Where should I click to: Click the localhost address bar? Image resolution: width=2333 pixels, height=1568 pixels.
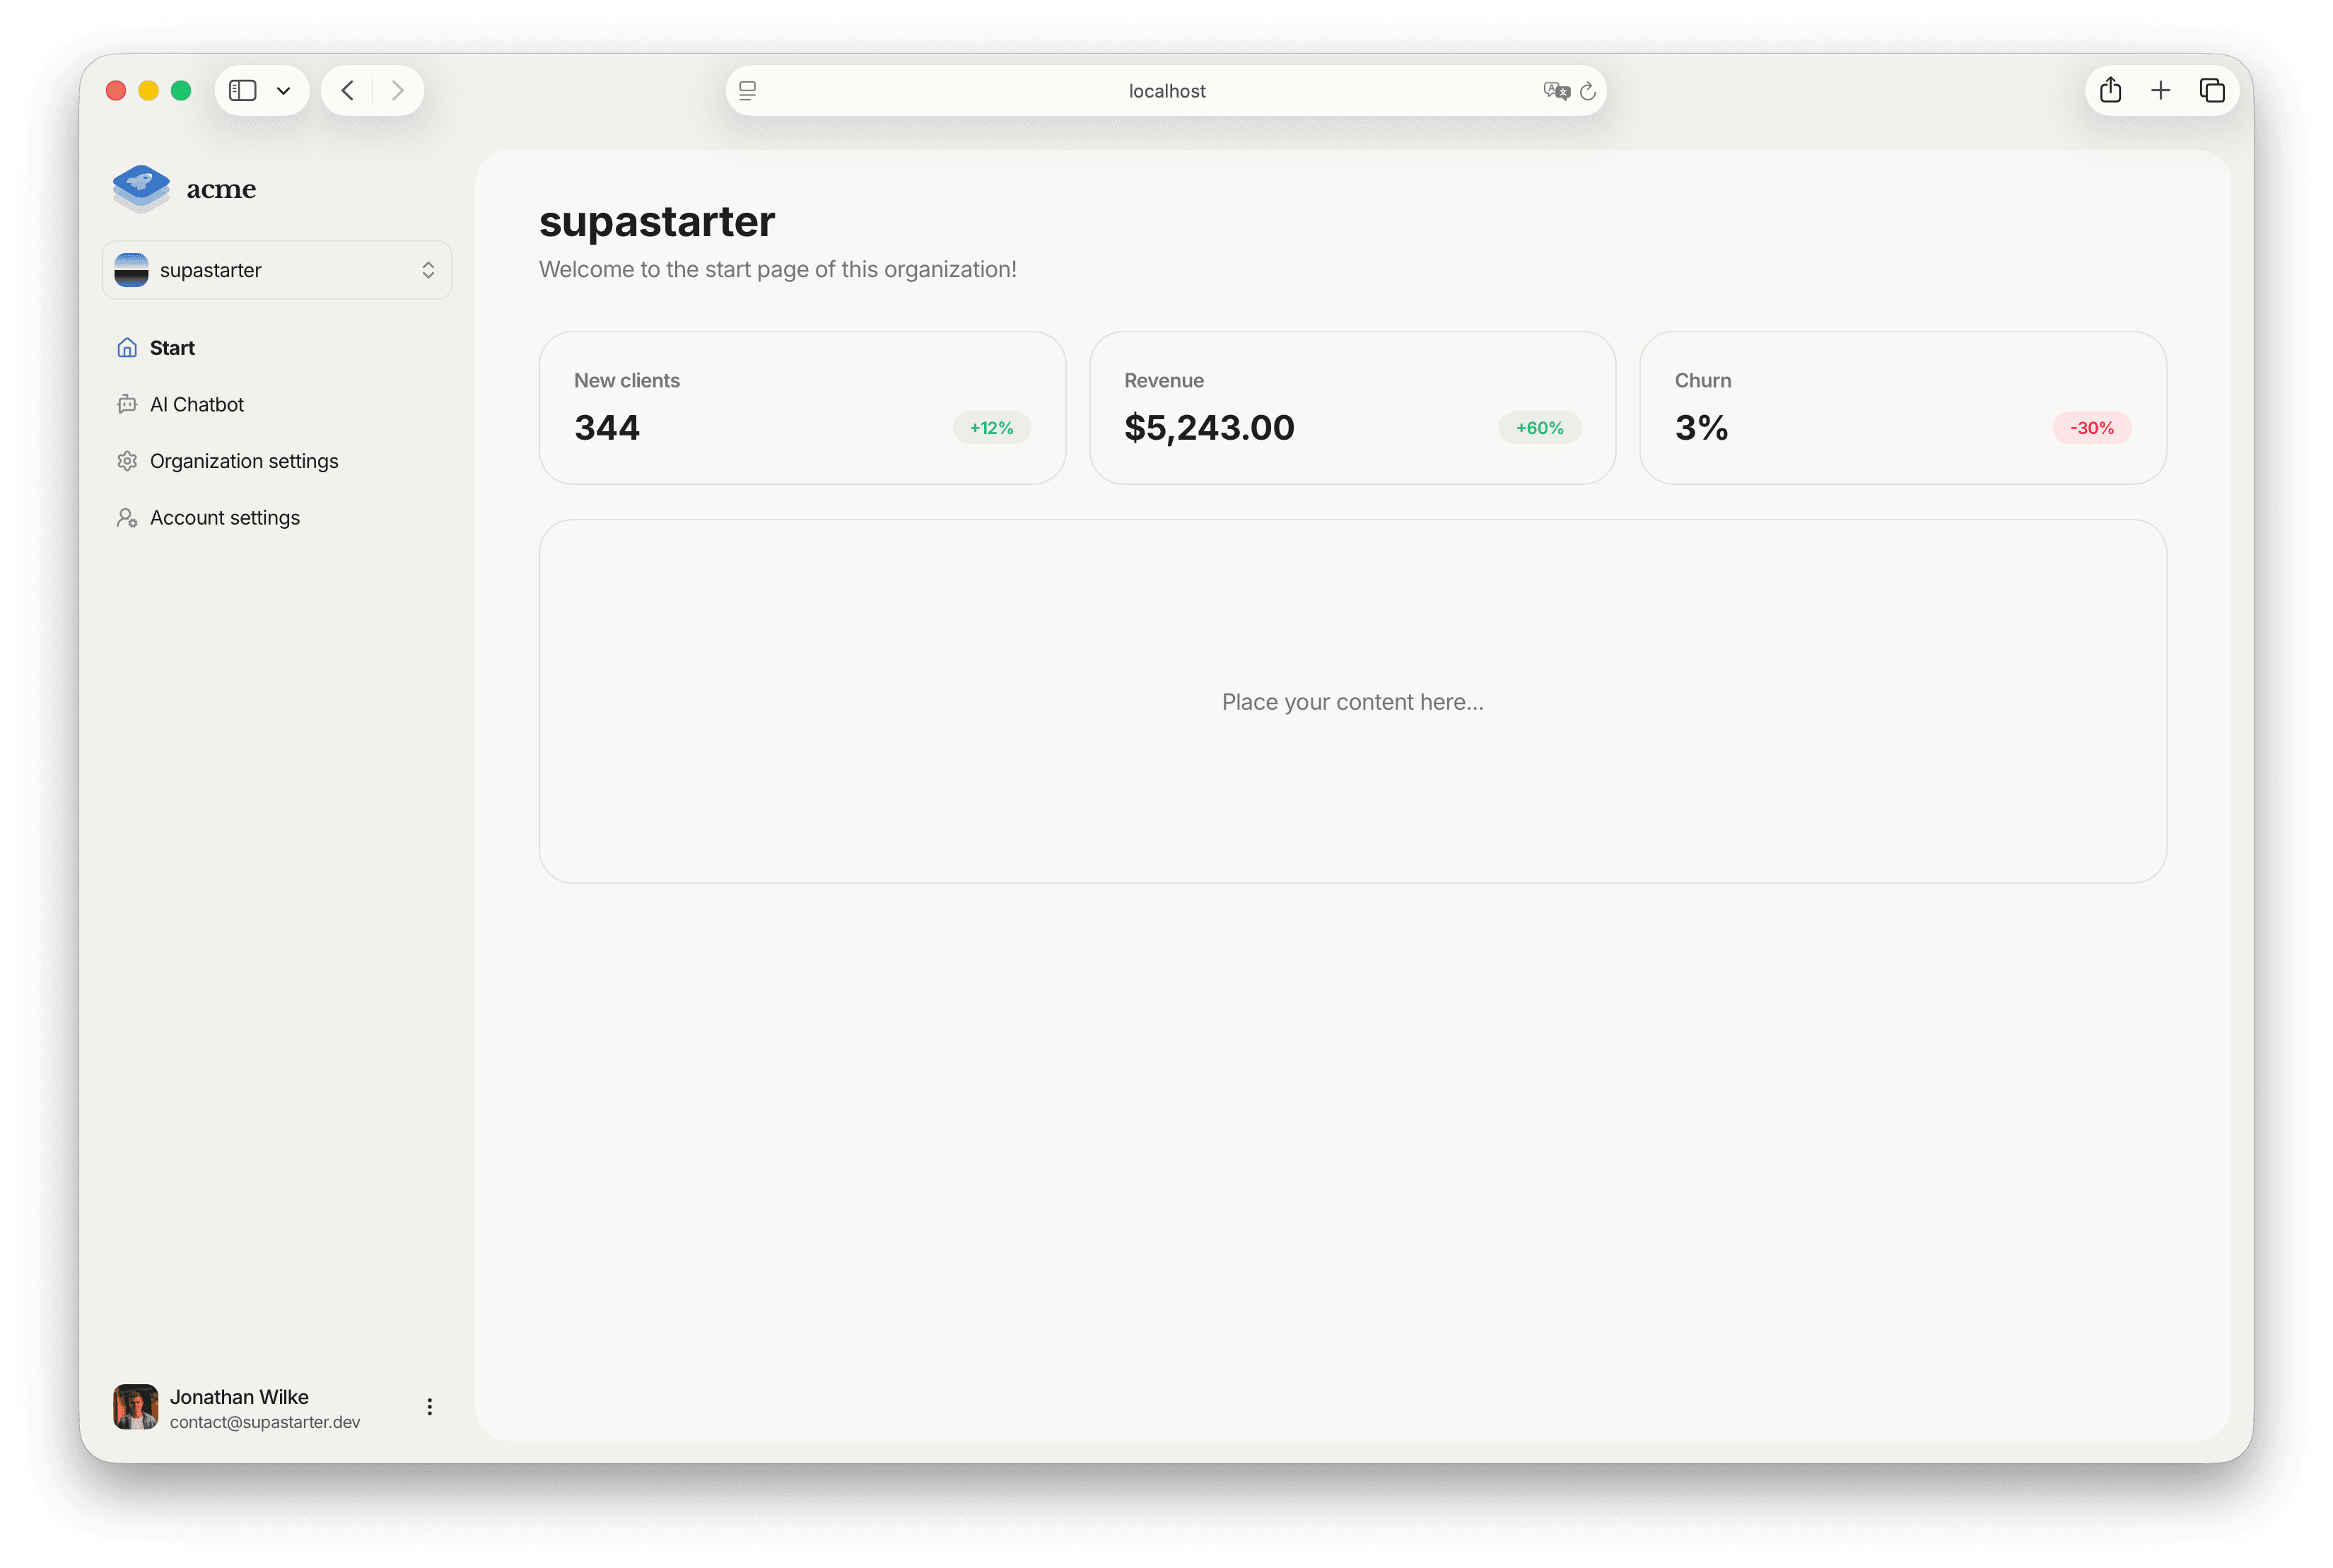(1166, 90)
